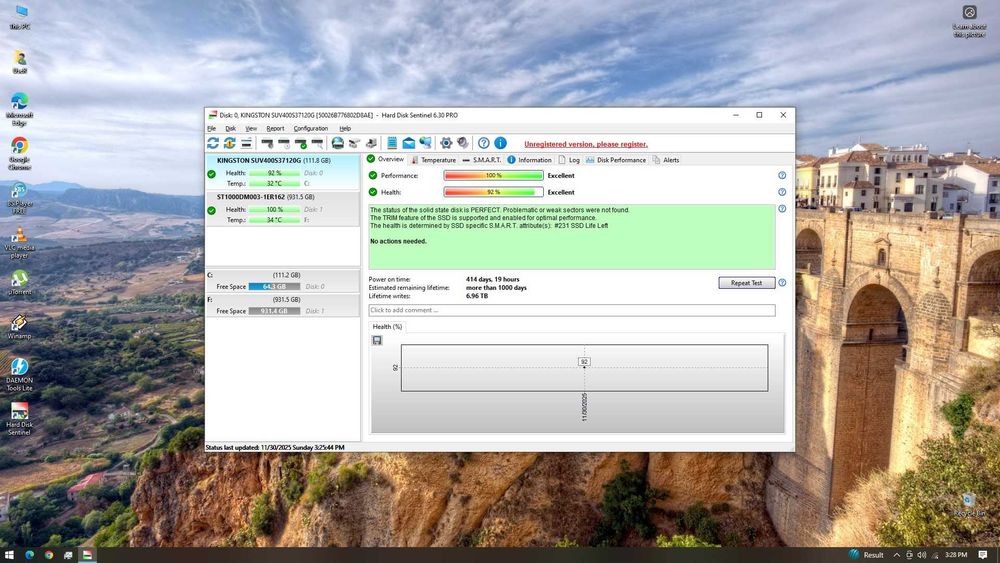Click the Performance 100 % gradient bar
The height and width of the screenshot is (563, 1000).
click(x=494, y=175)
